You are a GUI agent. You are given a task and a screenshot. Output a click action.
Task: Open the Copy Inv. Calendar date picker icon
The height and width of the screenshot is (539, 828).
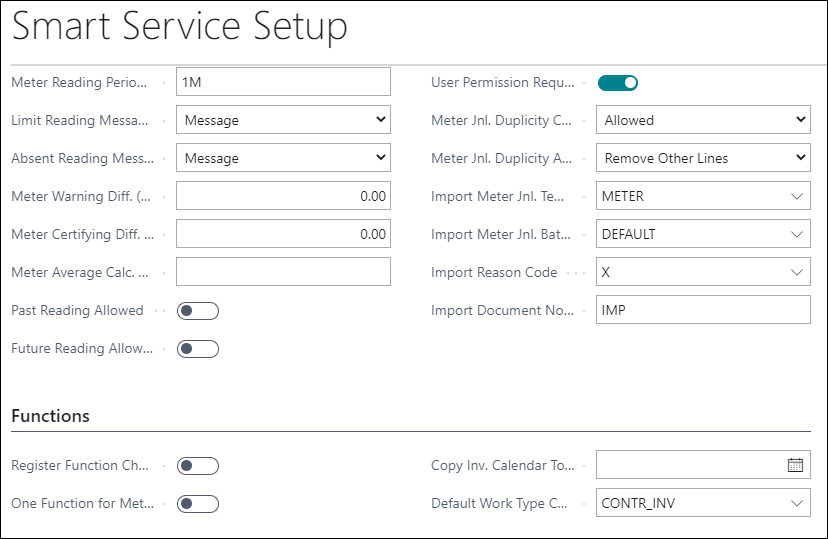coord(795,465)
